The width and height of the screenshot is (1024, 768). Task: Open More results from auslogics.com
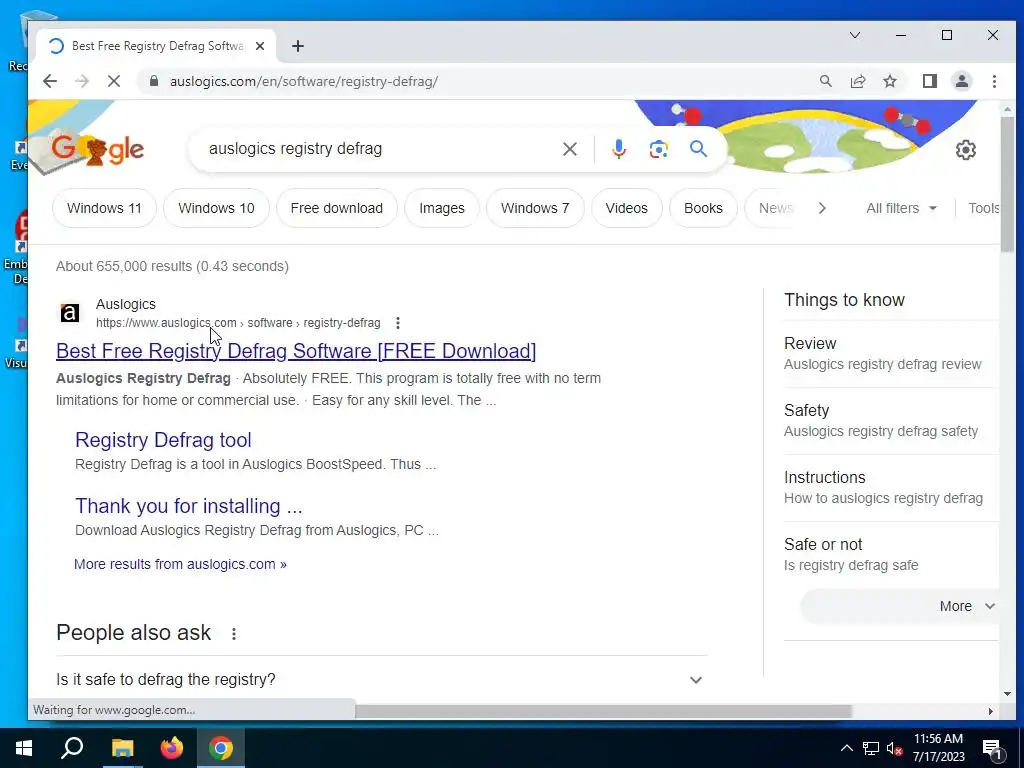pyautogui.click(x=180, y=564)
